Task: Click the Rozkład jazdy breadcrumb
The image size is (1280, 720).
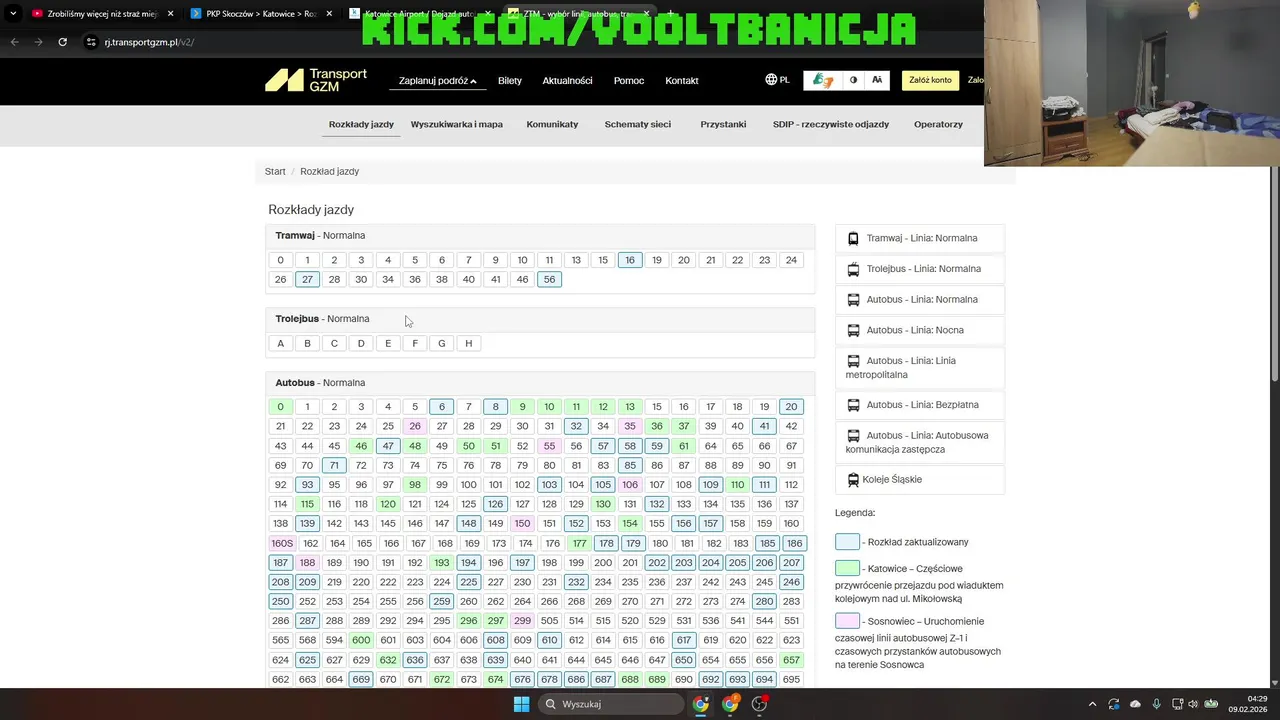Action: pos(329,172)
